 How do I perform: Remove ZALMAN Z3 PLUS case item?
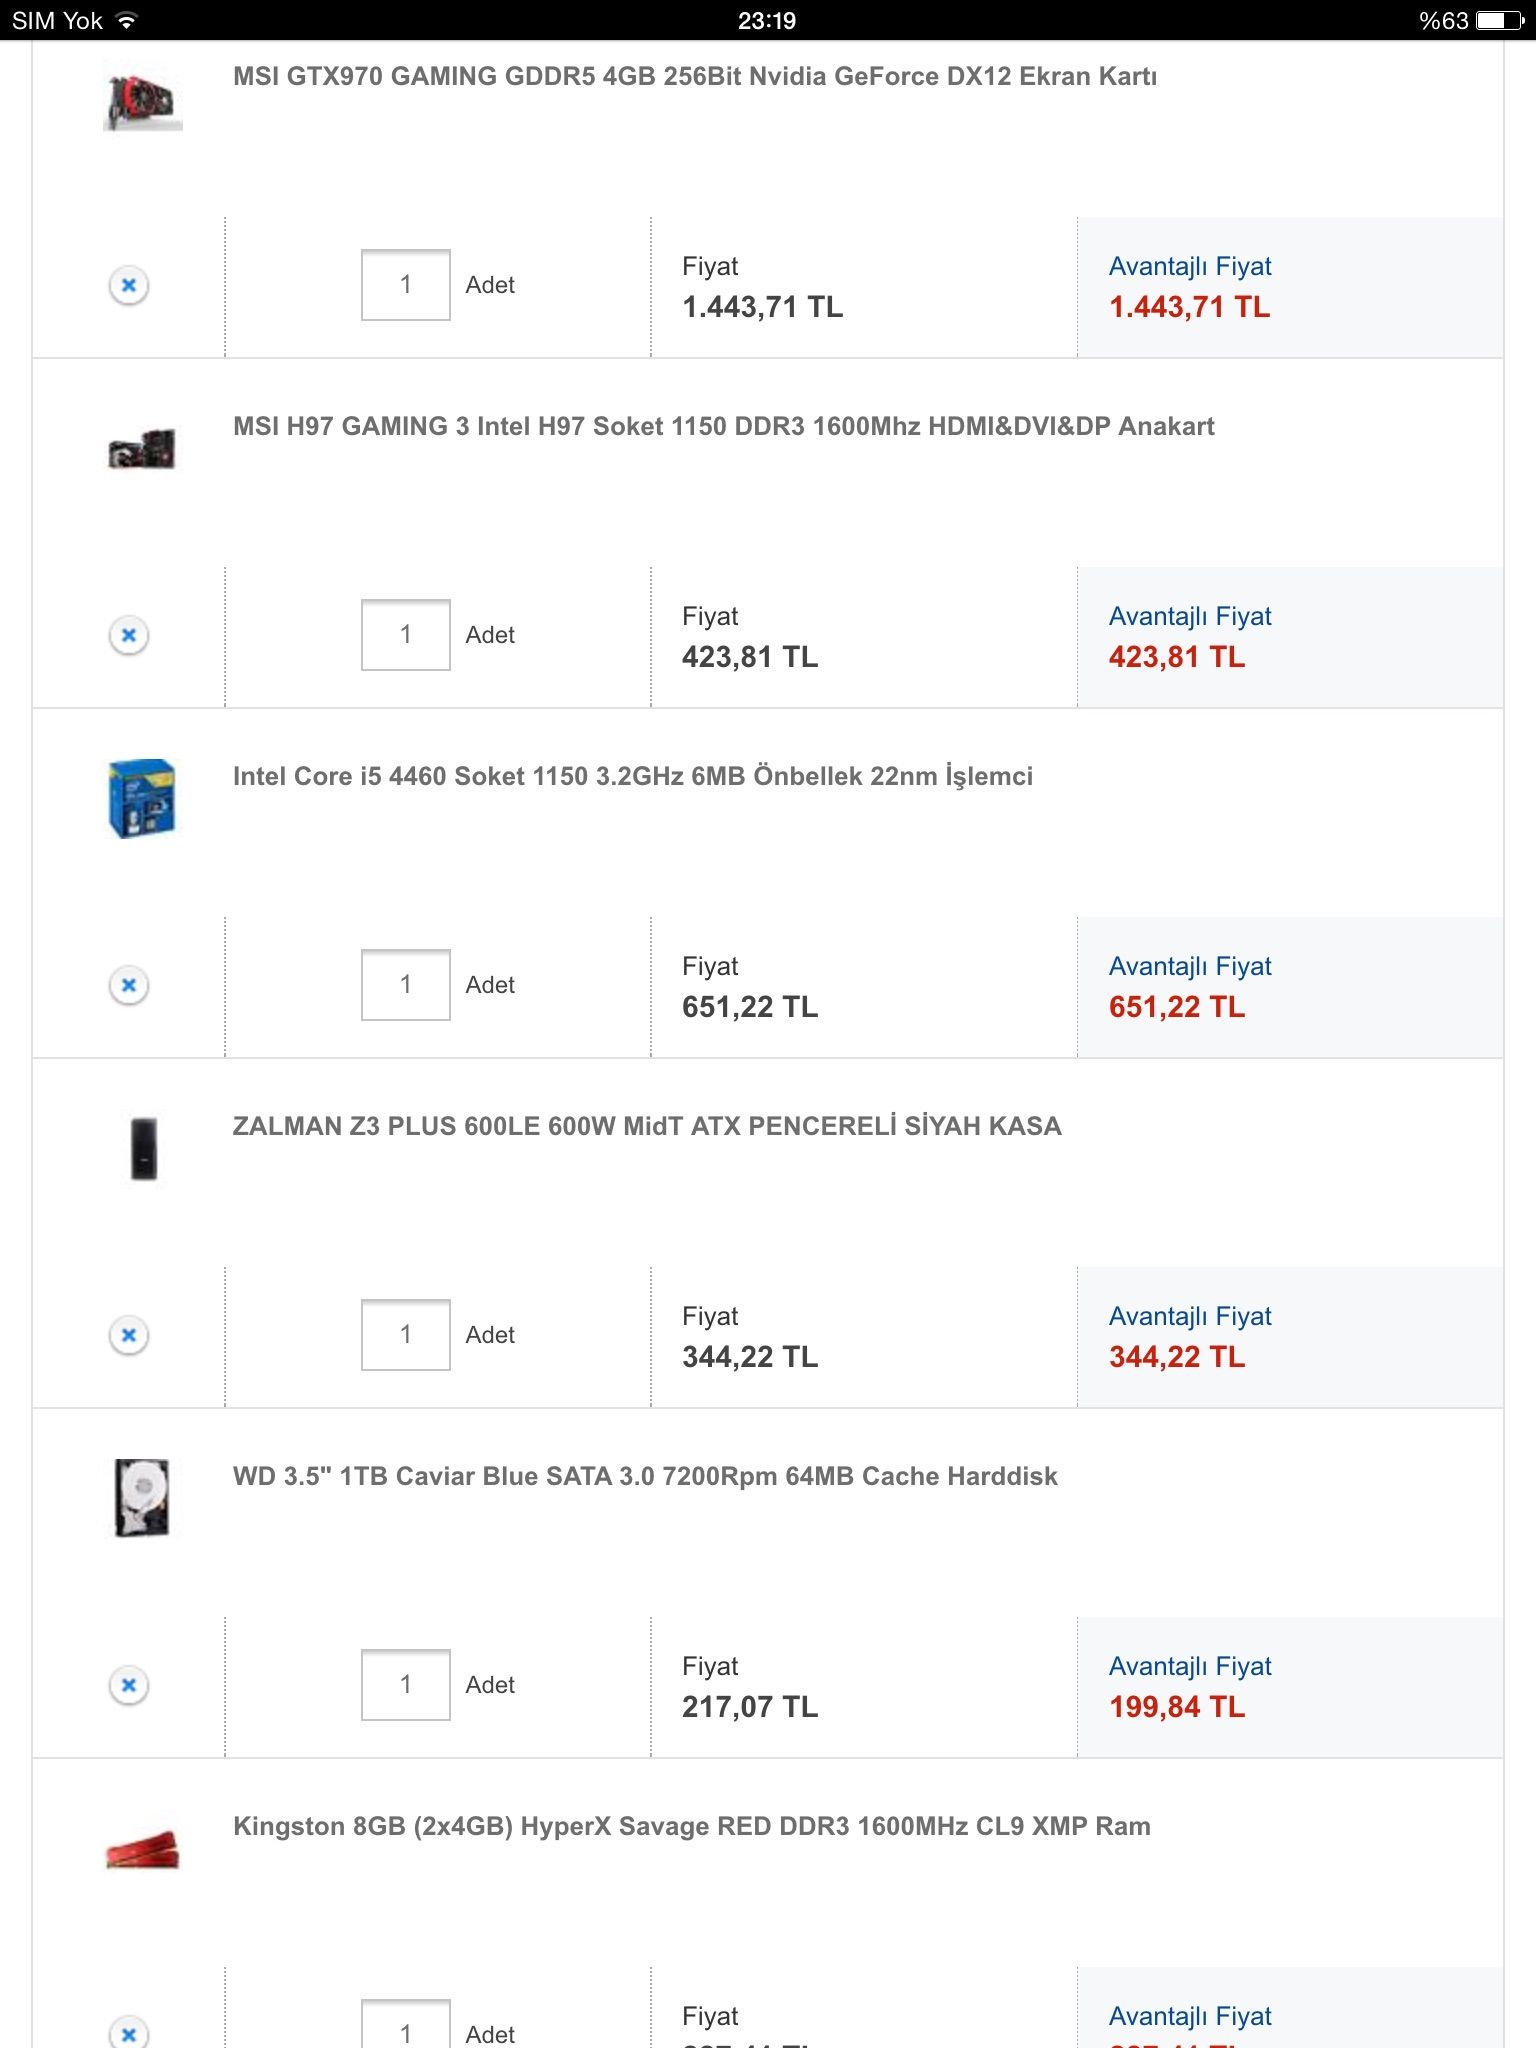click(x=129, y=1335)
